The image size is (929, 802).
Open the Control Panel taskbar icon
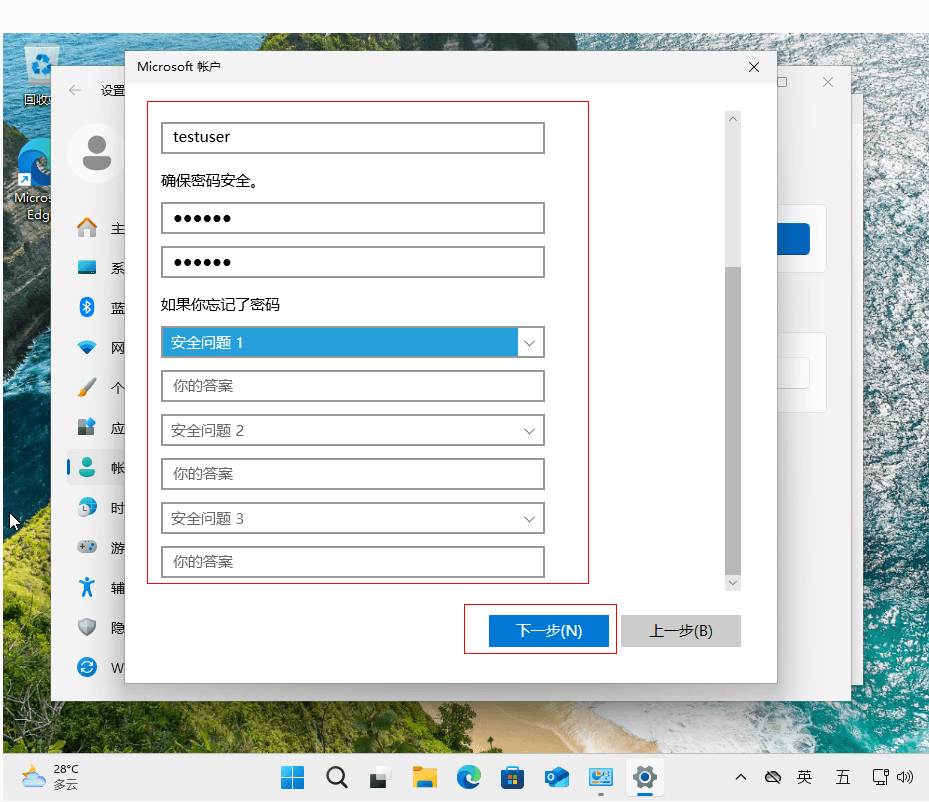click(601, 777)
